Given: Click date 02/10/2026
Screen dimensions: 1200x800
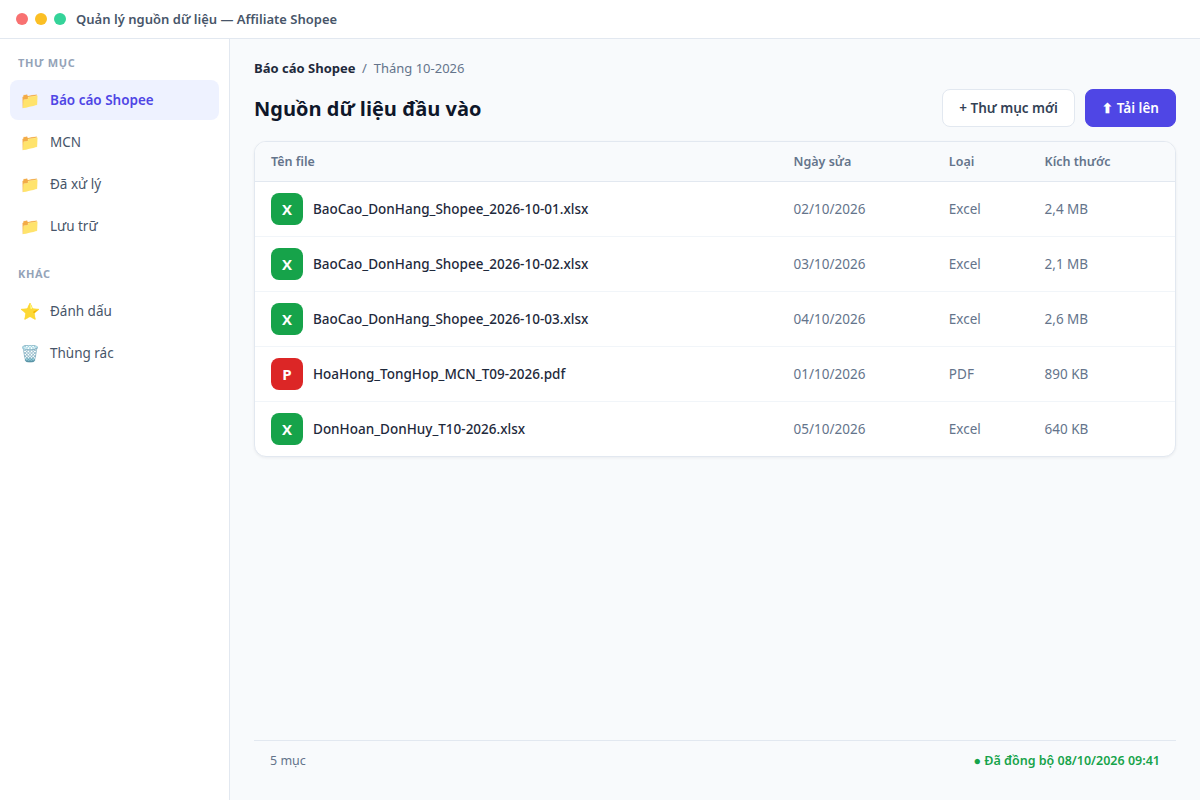Looking at the screenshot, I should click(829, 209).
